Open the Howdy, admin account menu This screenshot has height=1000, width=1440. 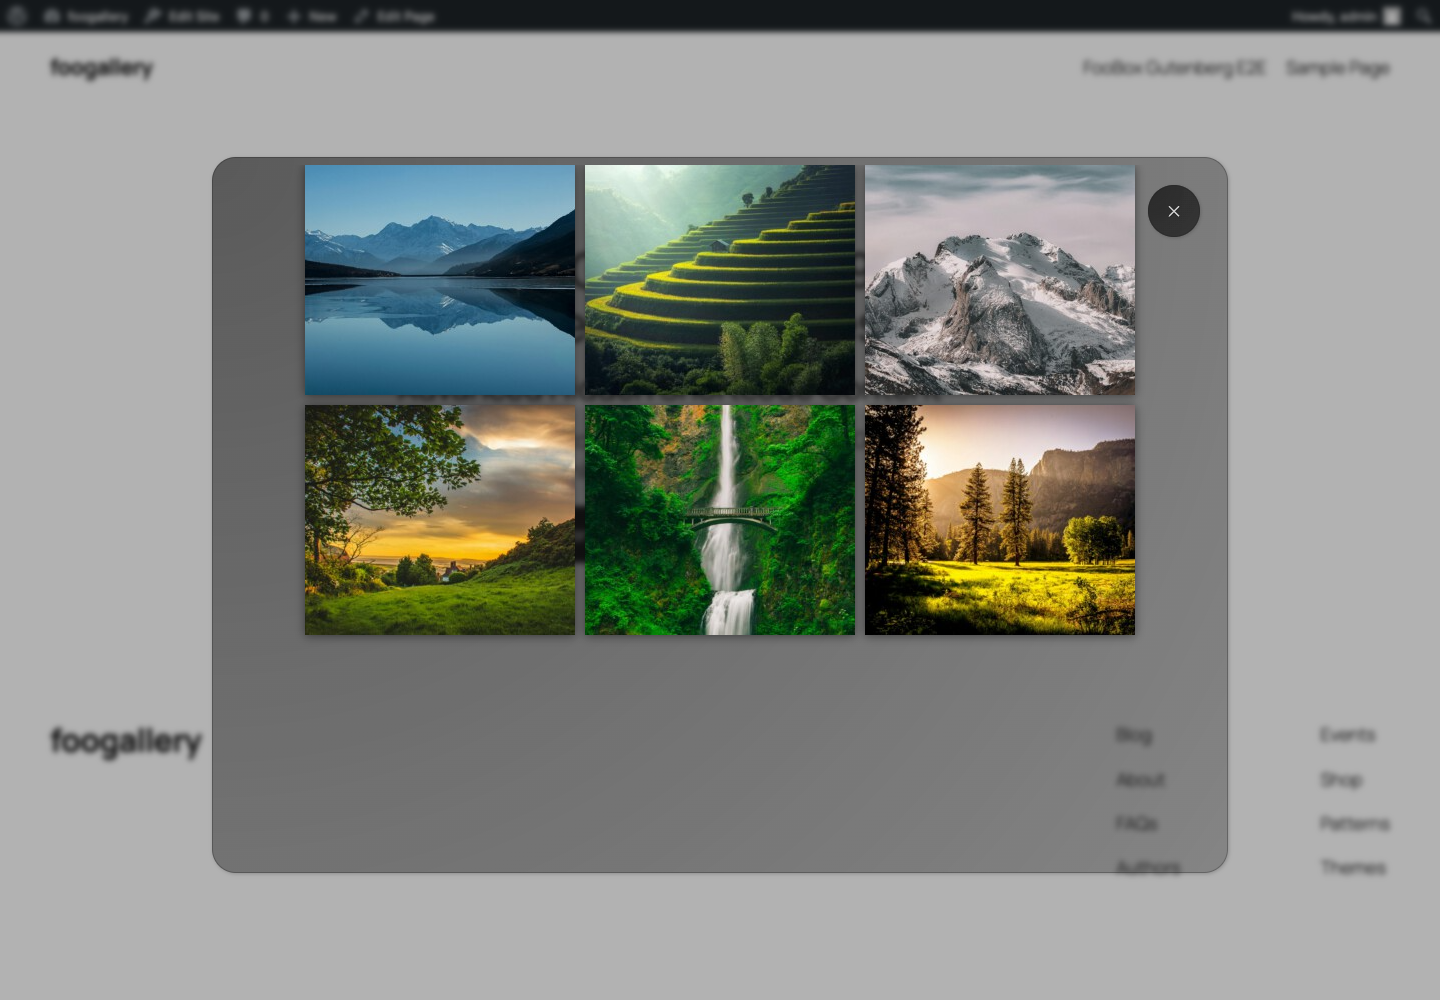coord(1346,16)
